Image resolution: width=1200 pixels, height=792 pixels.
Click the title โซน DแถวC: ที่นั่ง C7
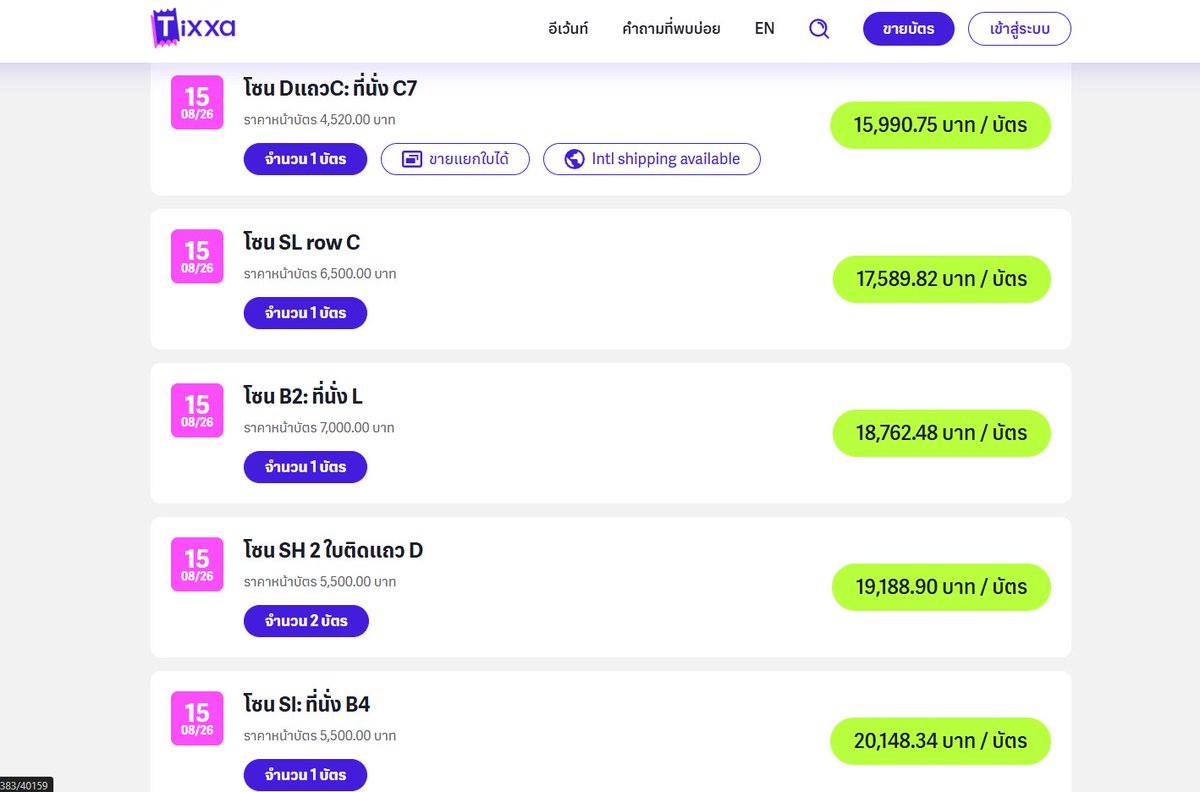(x=330, y=88)
